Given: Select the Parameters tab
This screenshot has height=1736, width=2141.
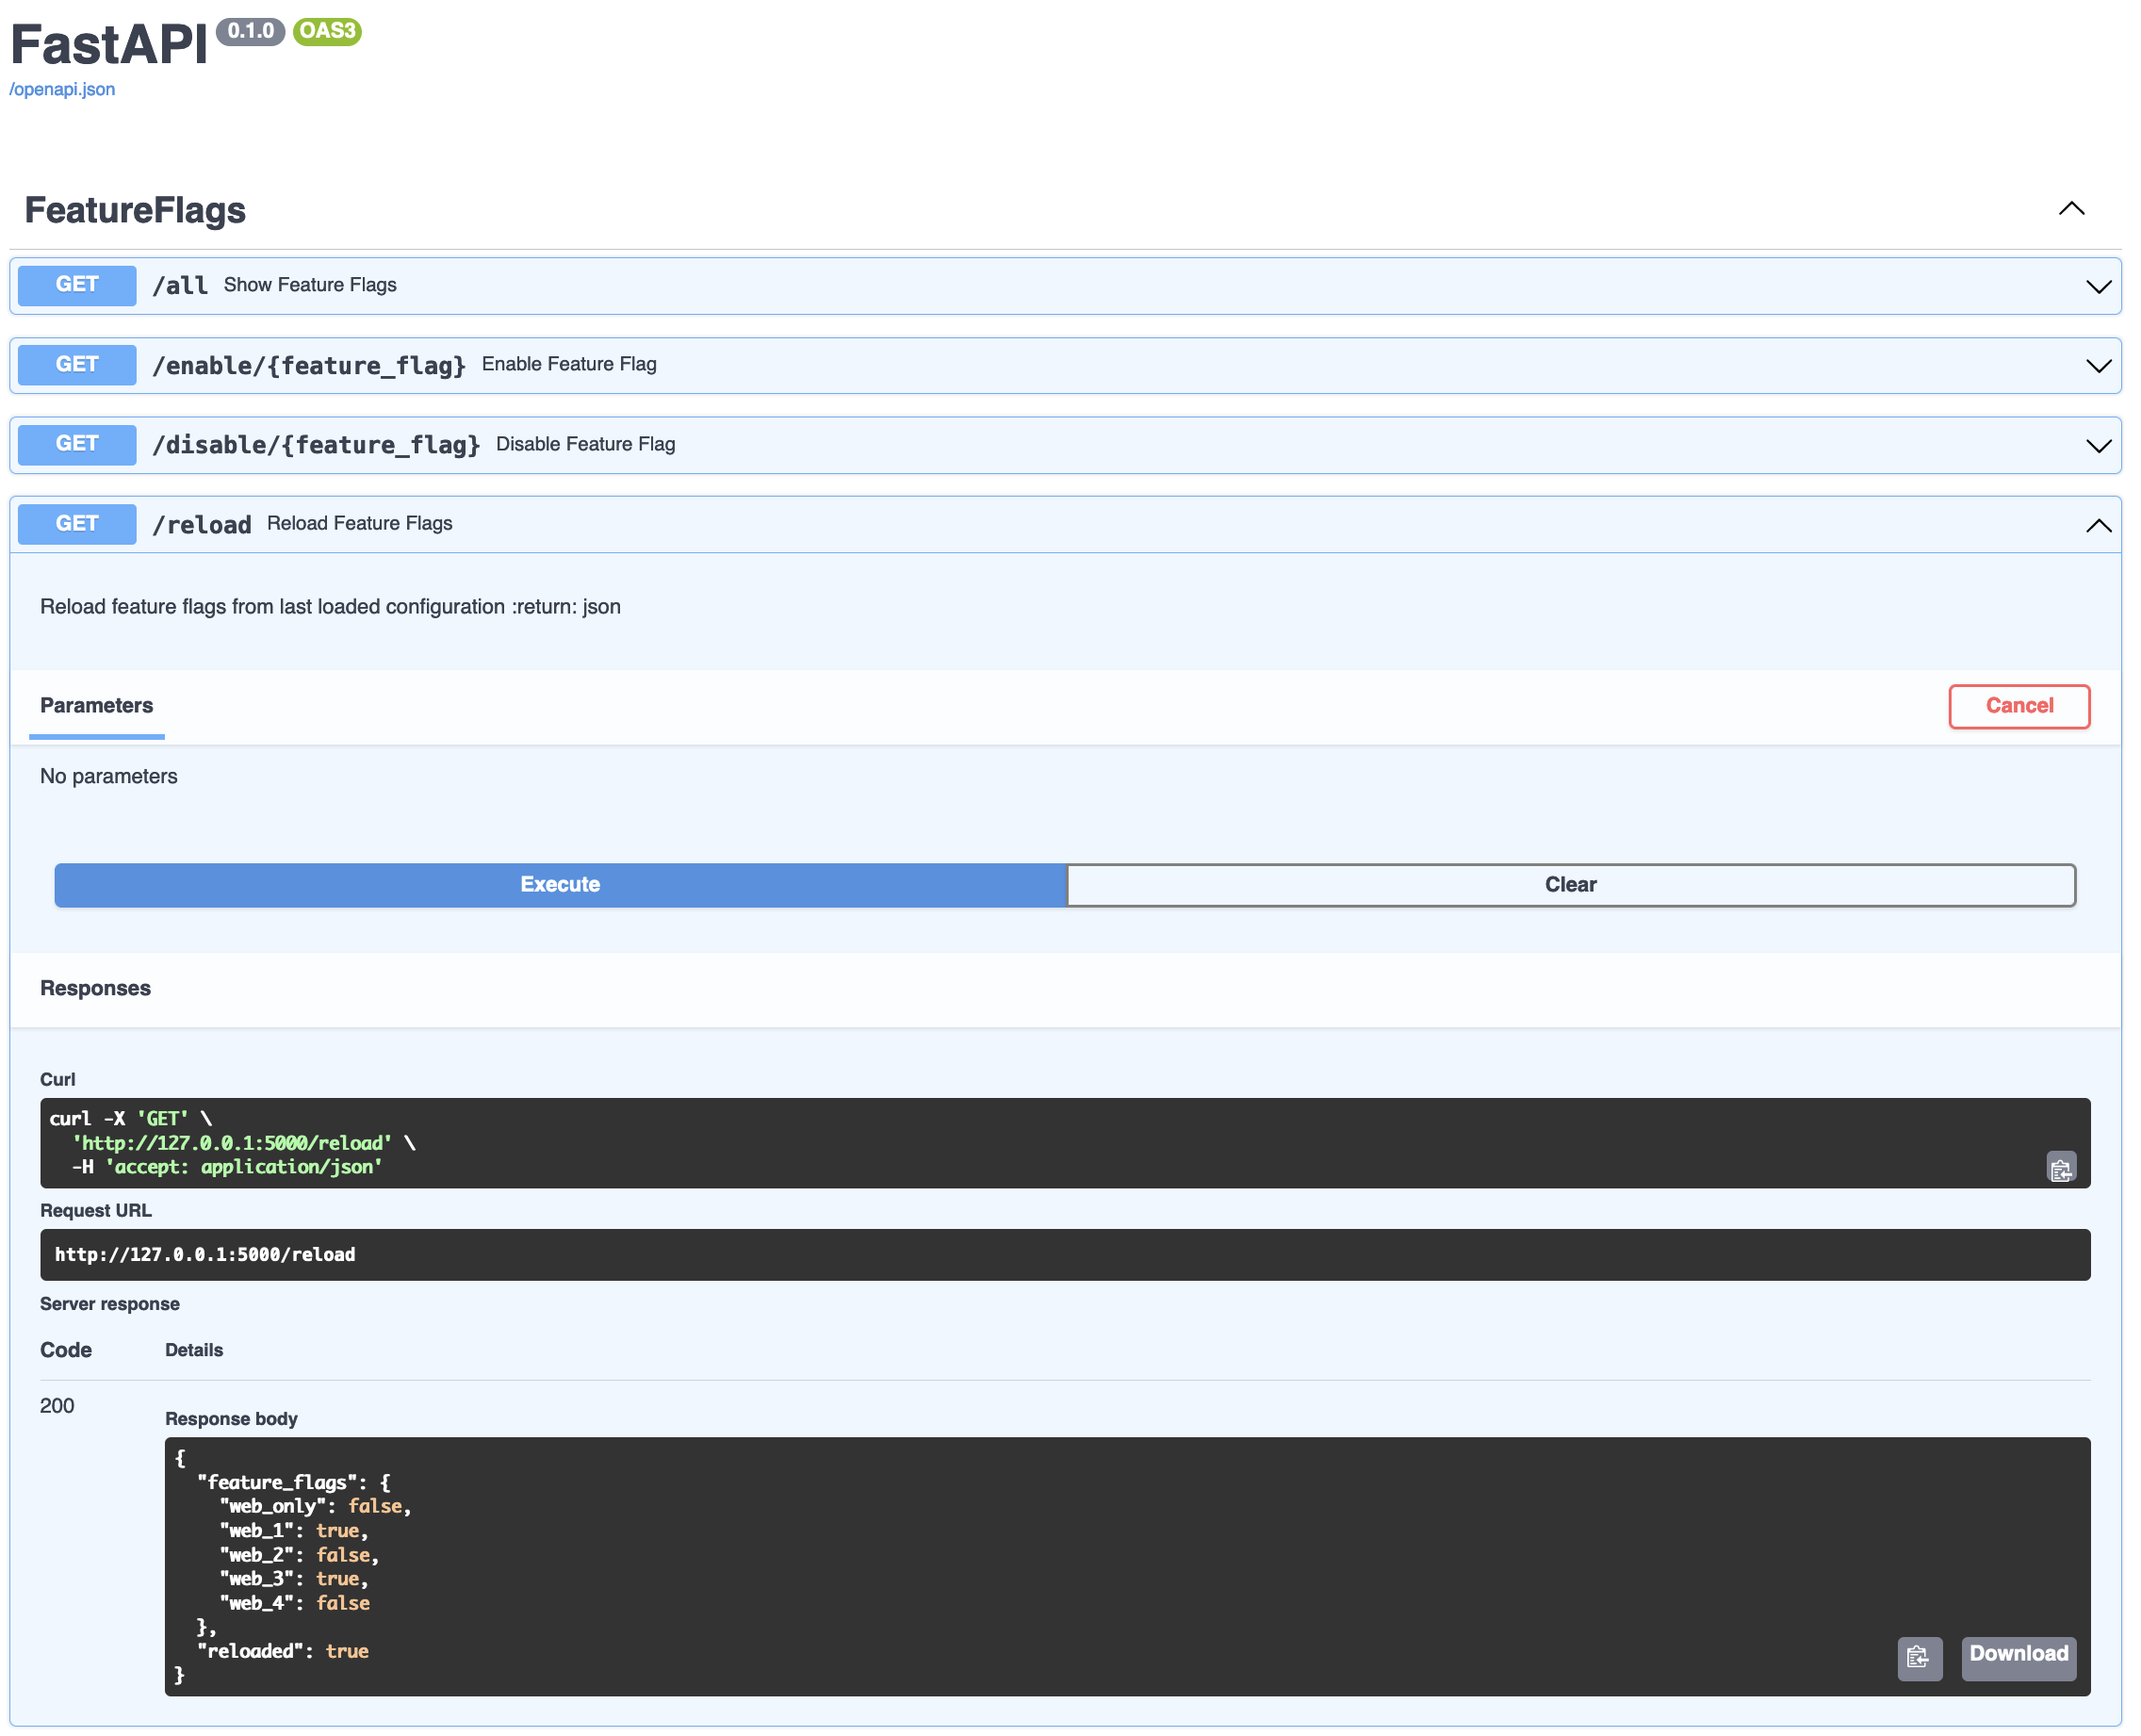Looking at the screenshot, I should 97,706.
